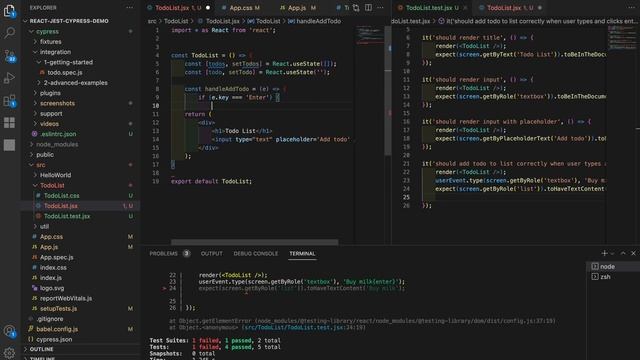Open the Manage gear settings
The image size is (640, 360).
coord(9,352)
